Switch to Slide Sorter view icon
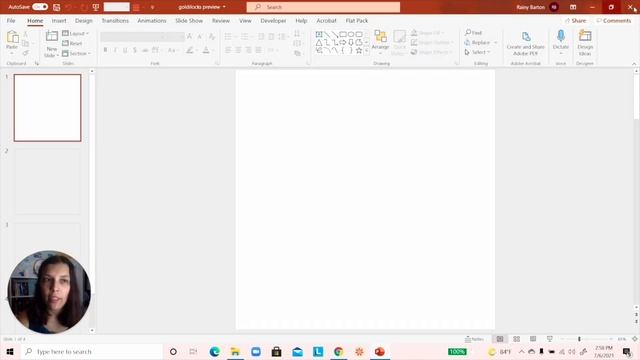The height and width of the screenshot is (360, 640). pos(517,339)
